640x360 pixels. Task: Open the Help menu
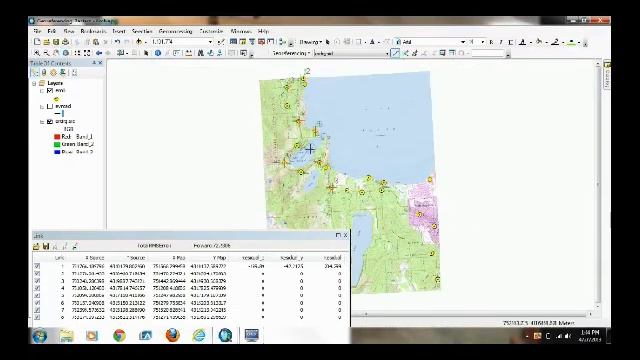point(263,31)
